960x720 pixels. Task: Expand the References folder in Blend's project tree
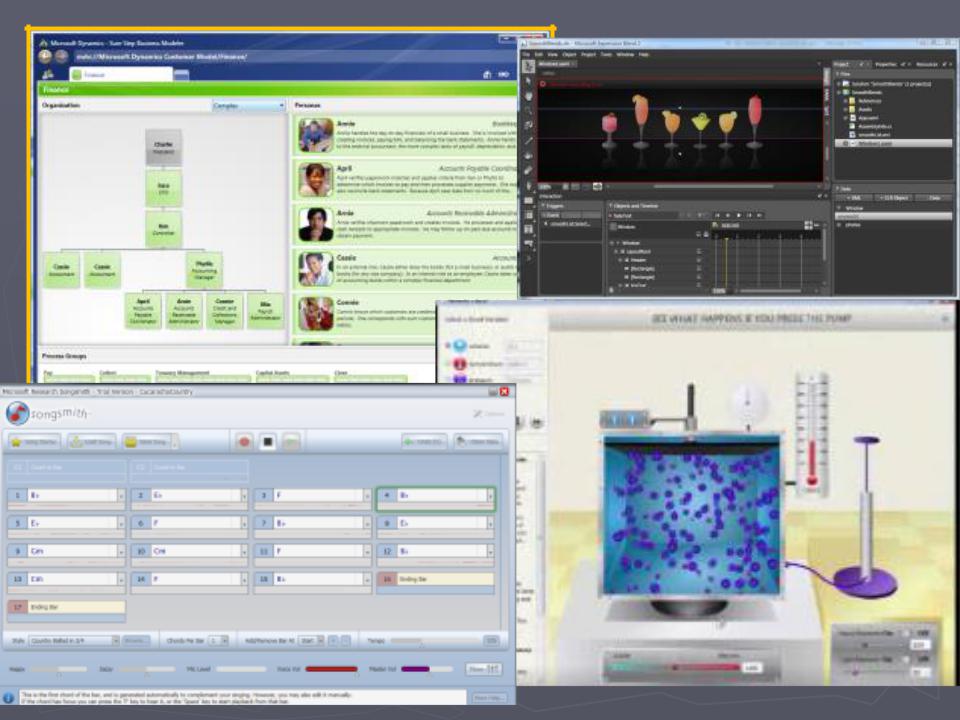(846, 100)
